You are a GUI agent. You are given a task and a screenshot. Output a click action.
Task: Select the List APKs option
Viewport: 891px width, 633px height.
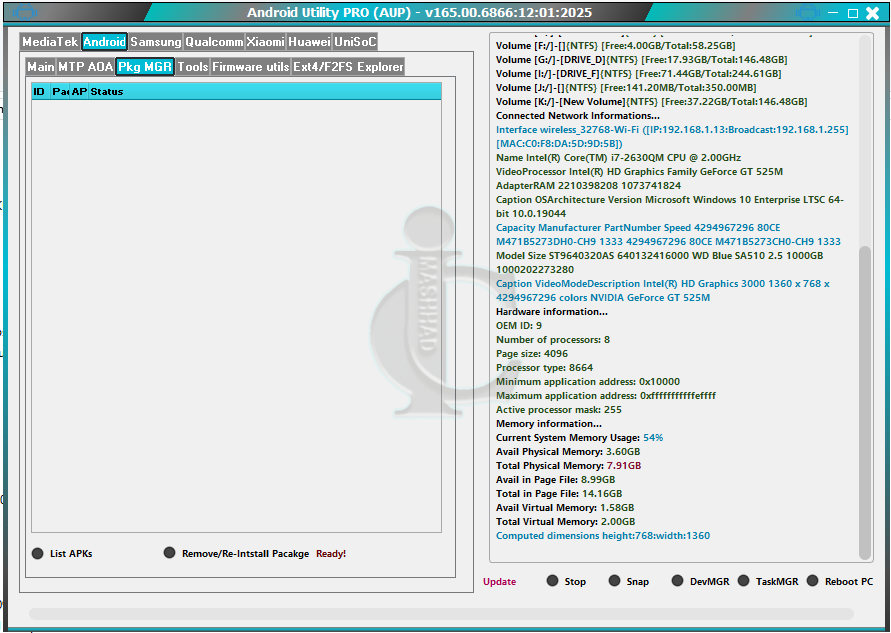pos(39,553)
